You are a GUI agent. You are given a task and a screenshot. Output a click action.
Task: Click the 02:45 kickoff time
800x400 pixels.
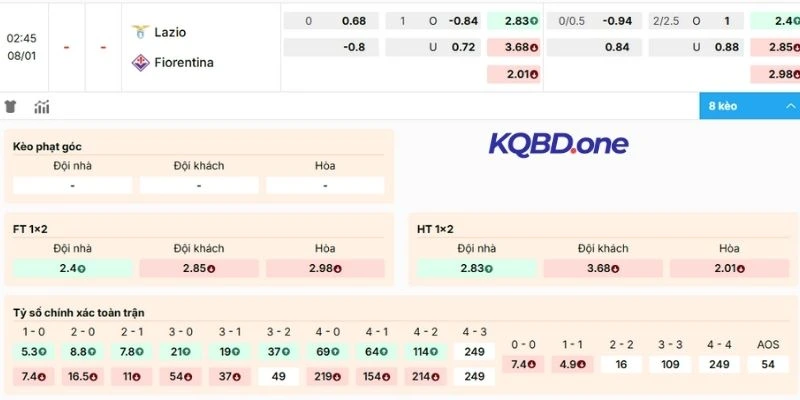pyautogui.click(x=21, y=39)
